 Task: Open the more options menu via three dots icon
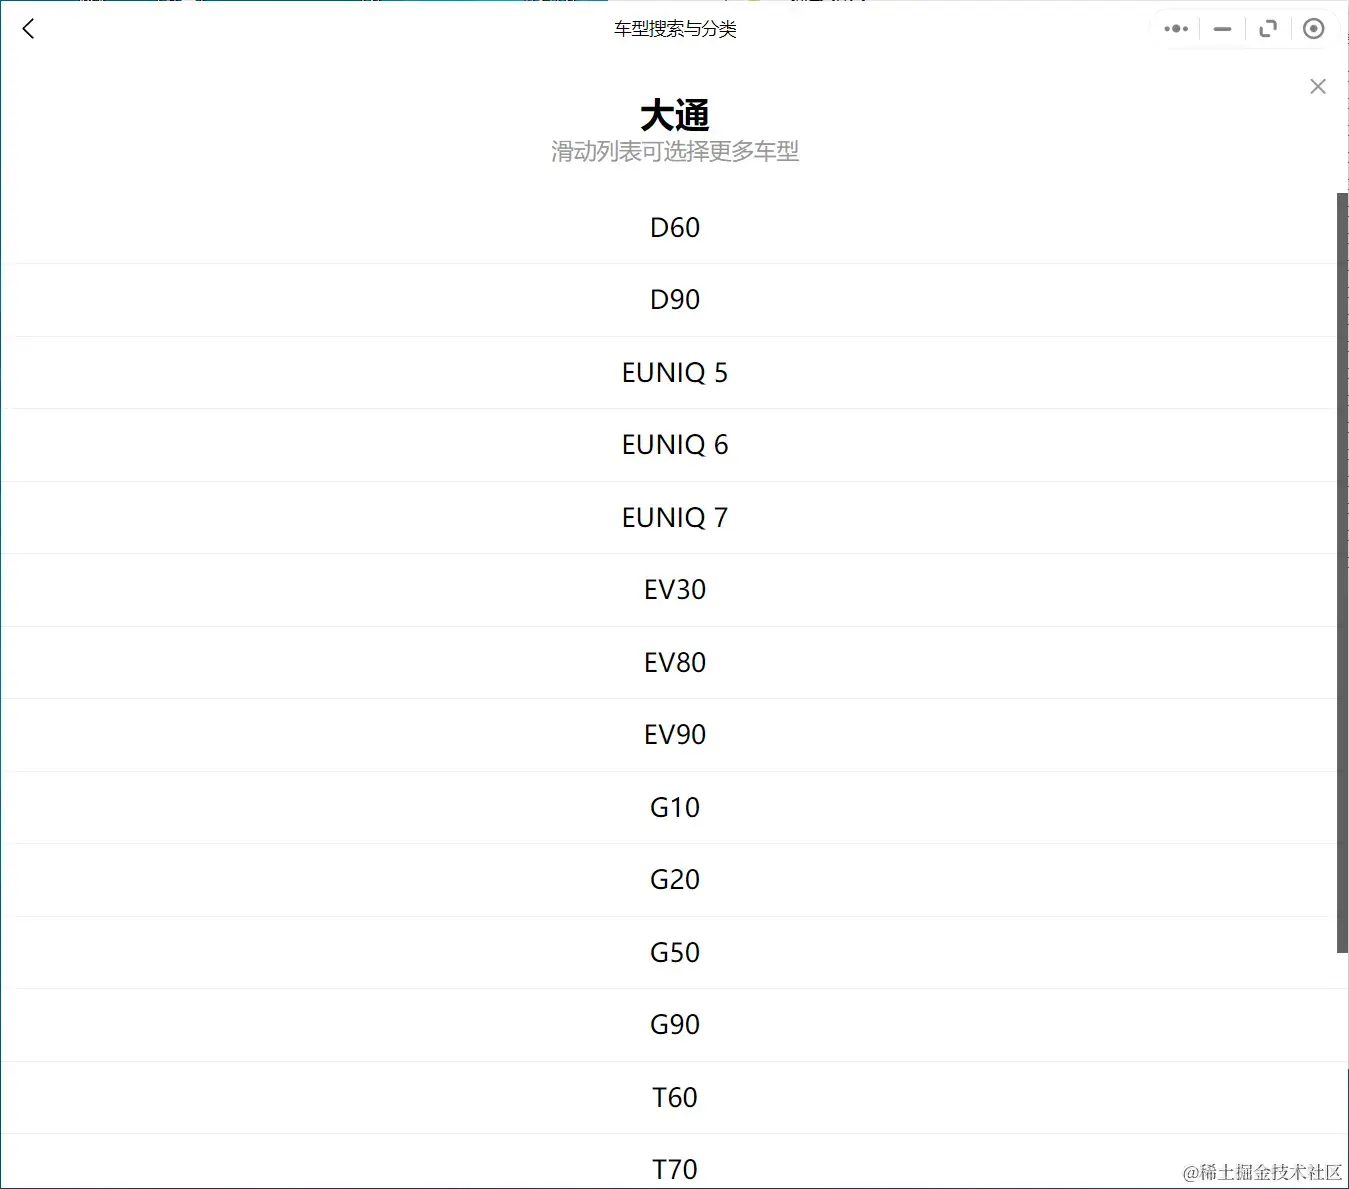(x=1175, y=28)
